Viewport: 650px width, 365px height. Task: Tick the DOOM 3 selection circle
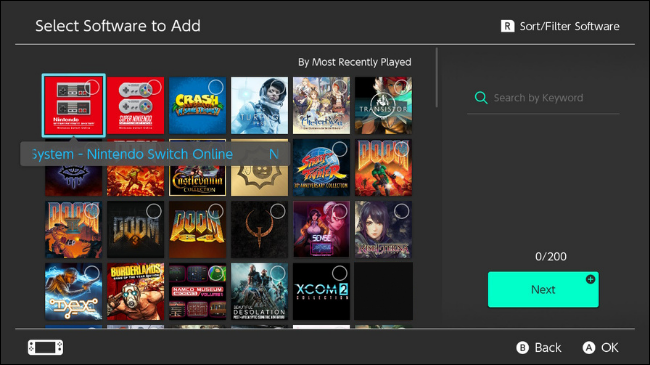[x=154, y=211]
